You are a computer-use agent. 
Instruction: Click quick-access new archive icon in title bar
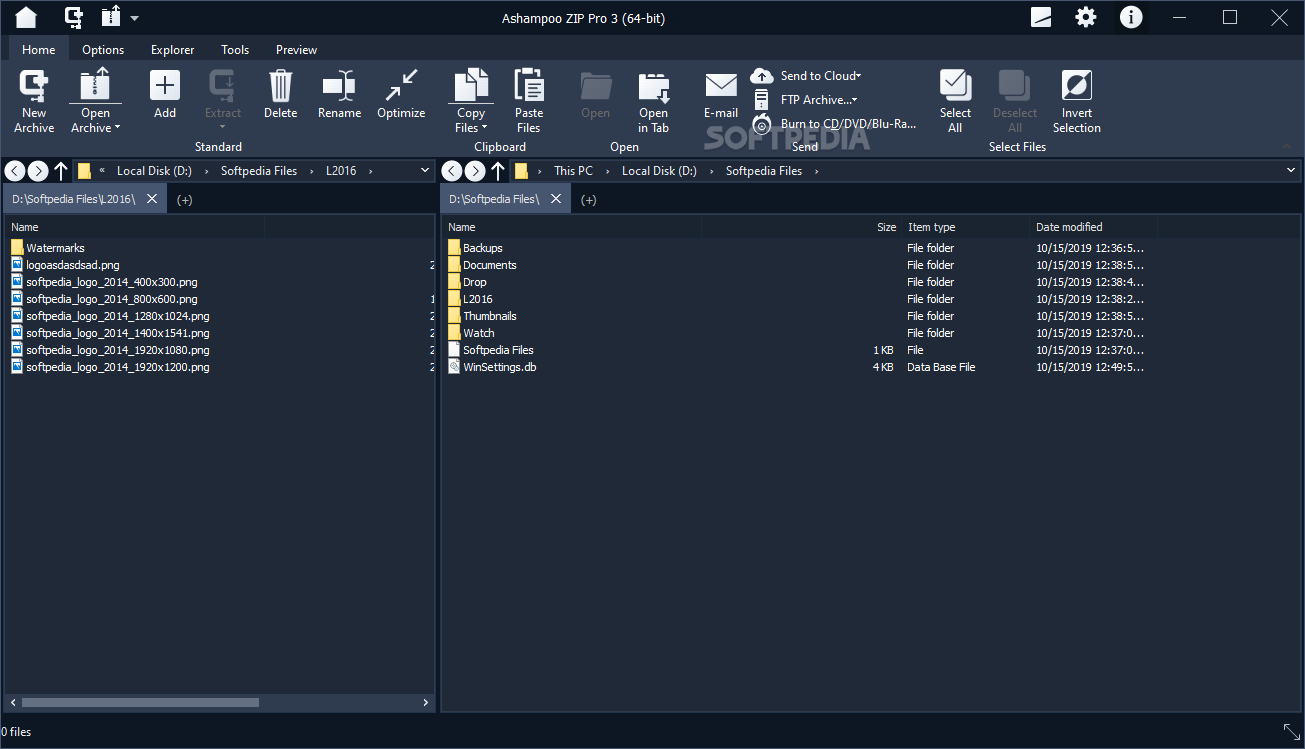pyautogui.click(x=74, y=17)
